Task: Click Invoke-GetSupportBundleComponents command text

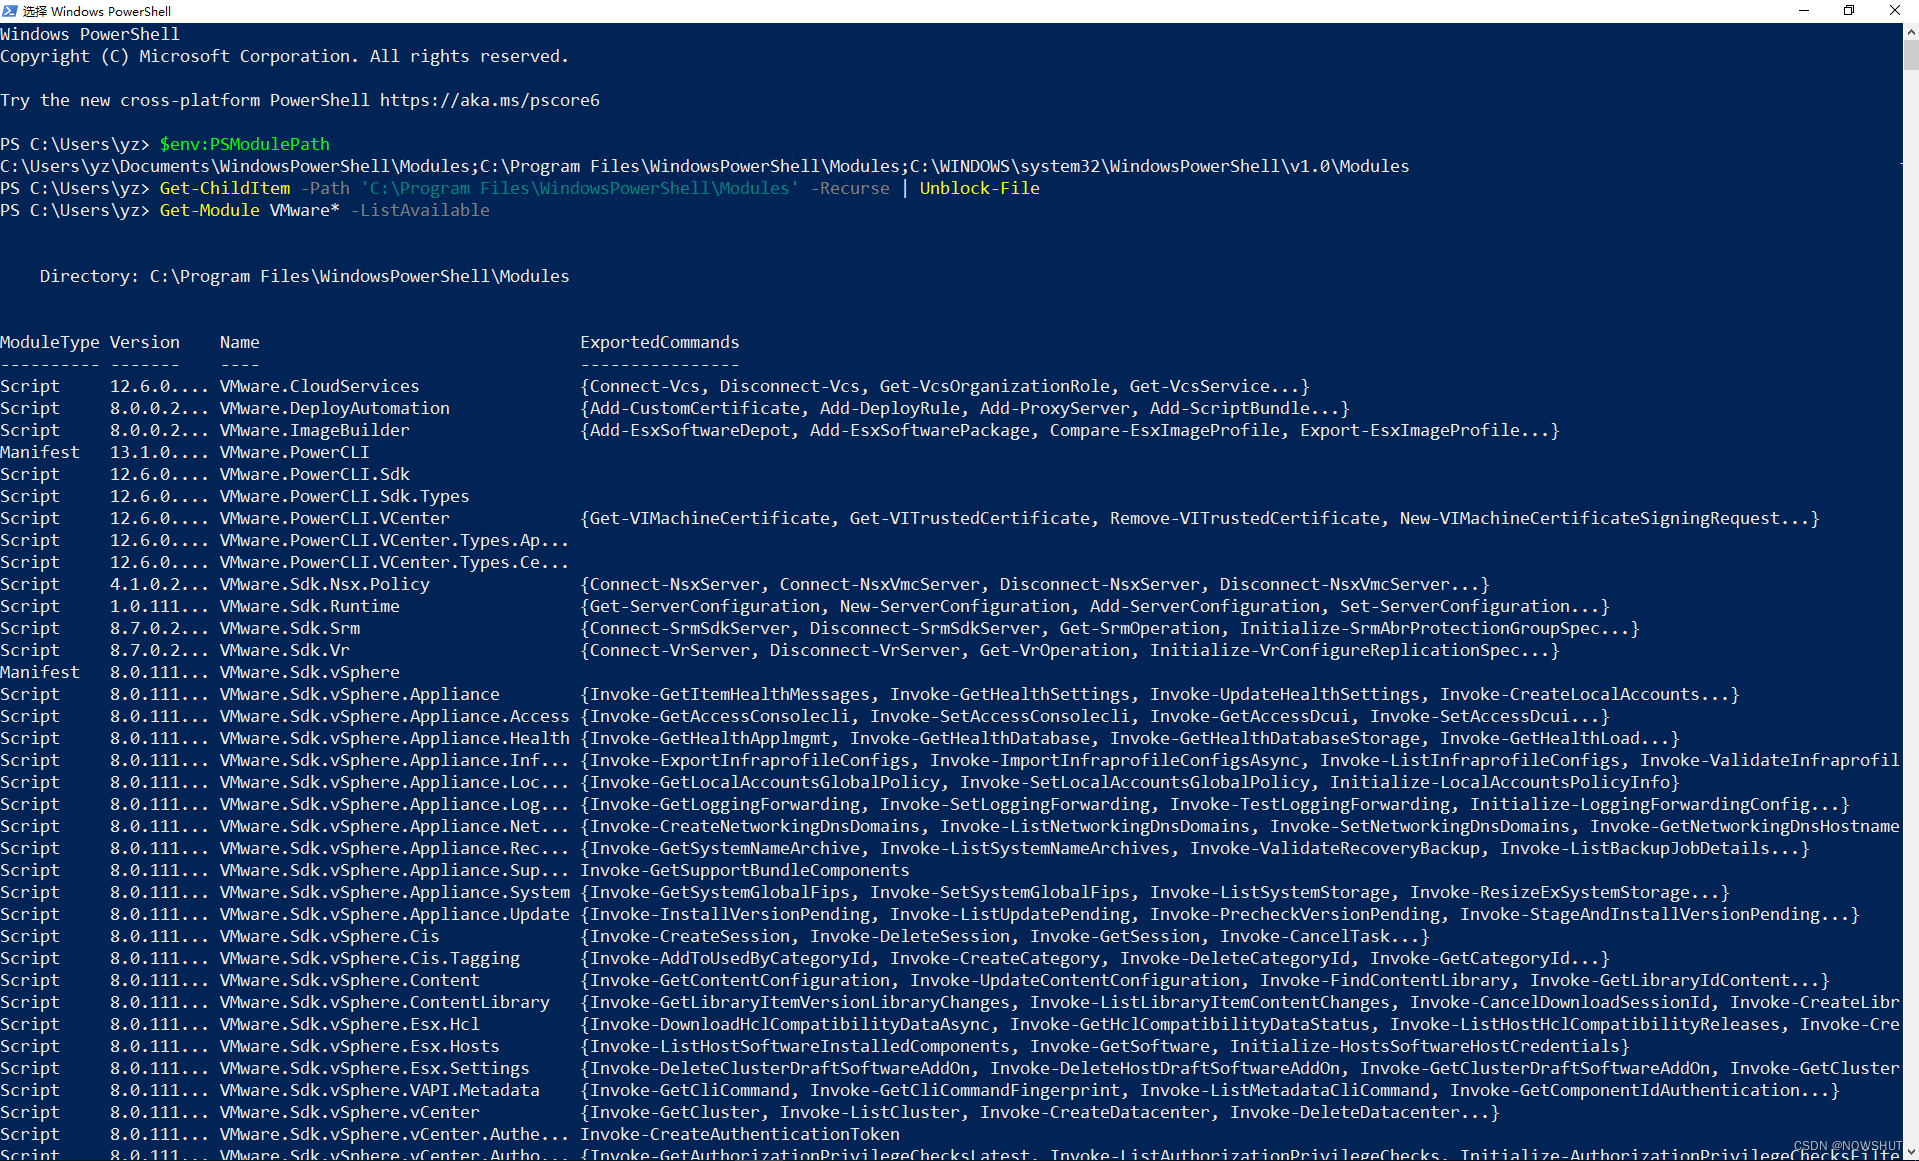Action: click(x=745, y=870)
